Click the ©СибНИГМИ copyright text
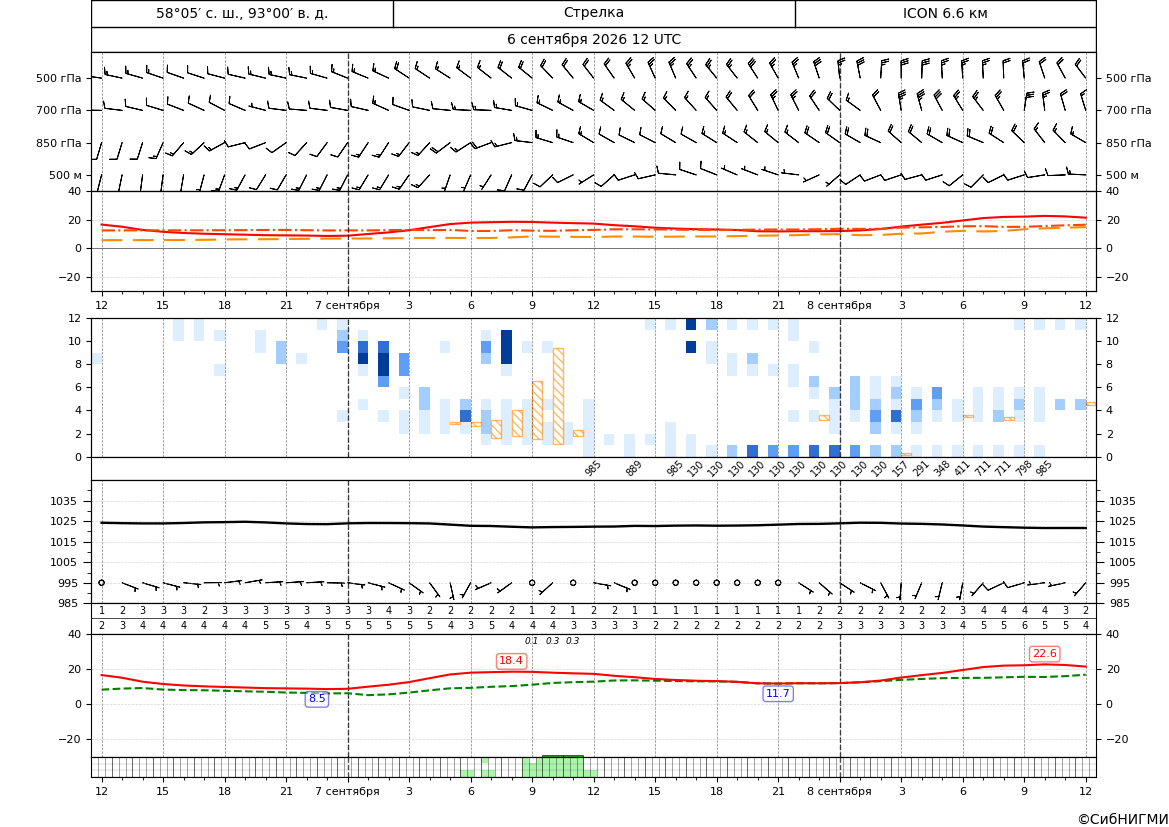Viewport: 1169px width, 827px height. [1123, 819]
